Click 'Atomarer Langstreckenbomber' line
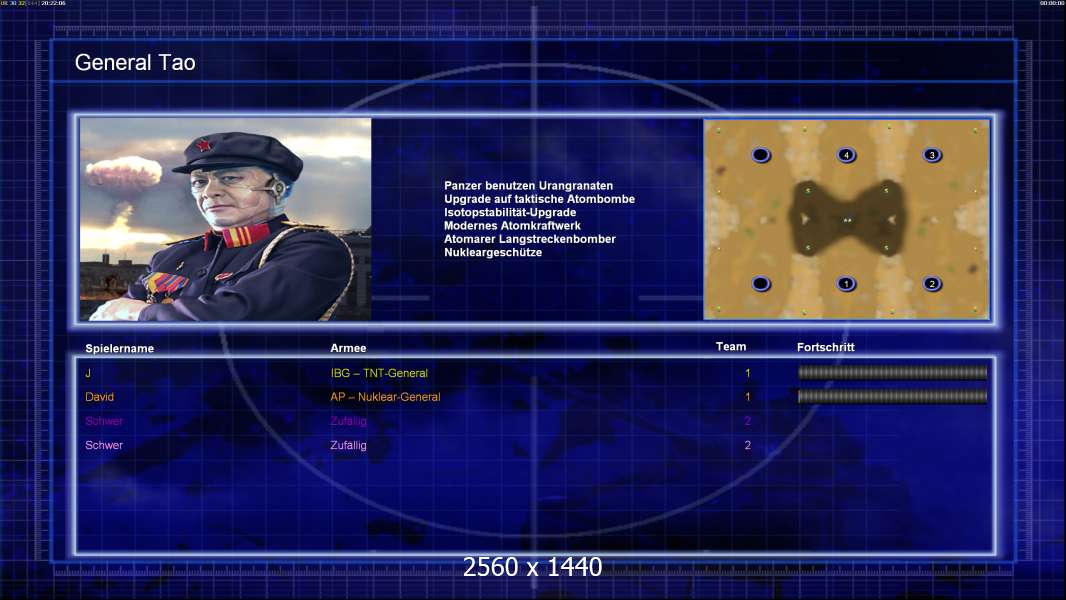This screenshot has width=1066, height=600. [530, 239]
